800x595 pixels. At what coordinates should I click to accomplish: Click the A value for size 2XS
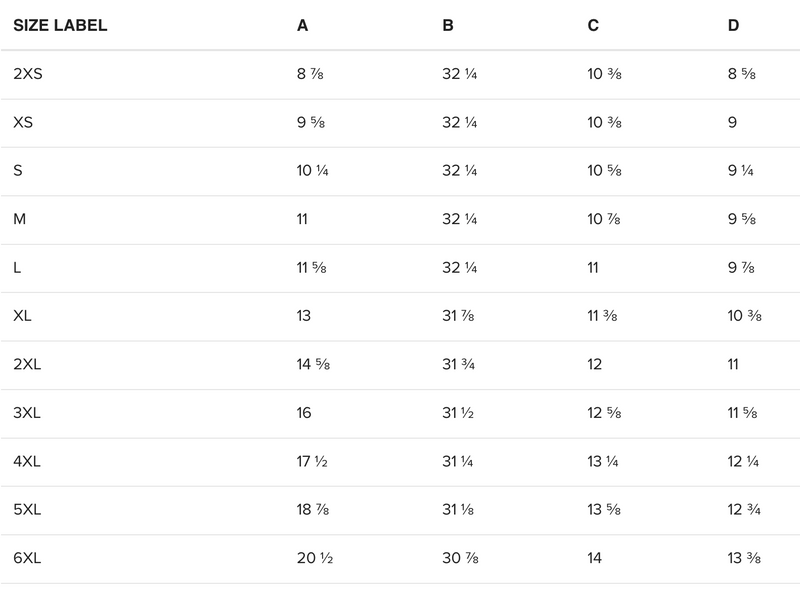point(311,74)
